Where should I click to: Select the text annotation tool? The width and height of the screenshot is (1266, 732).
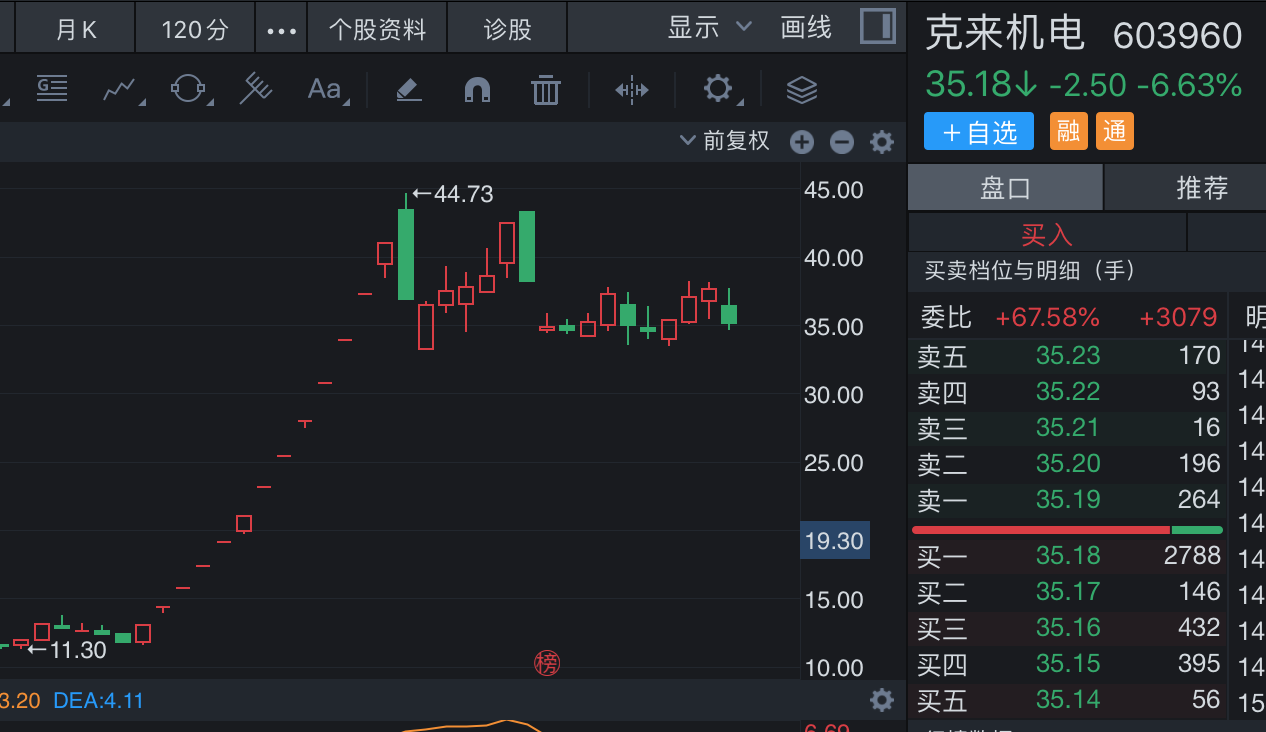pos(325,90)
